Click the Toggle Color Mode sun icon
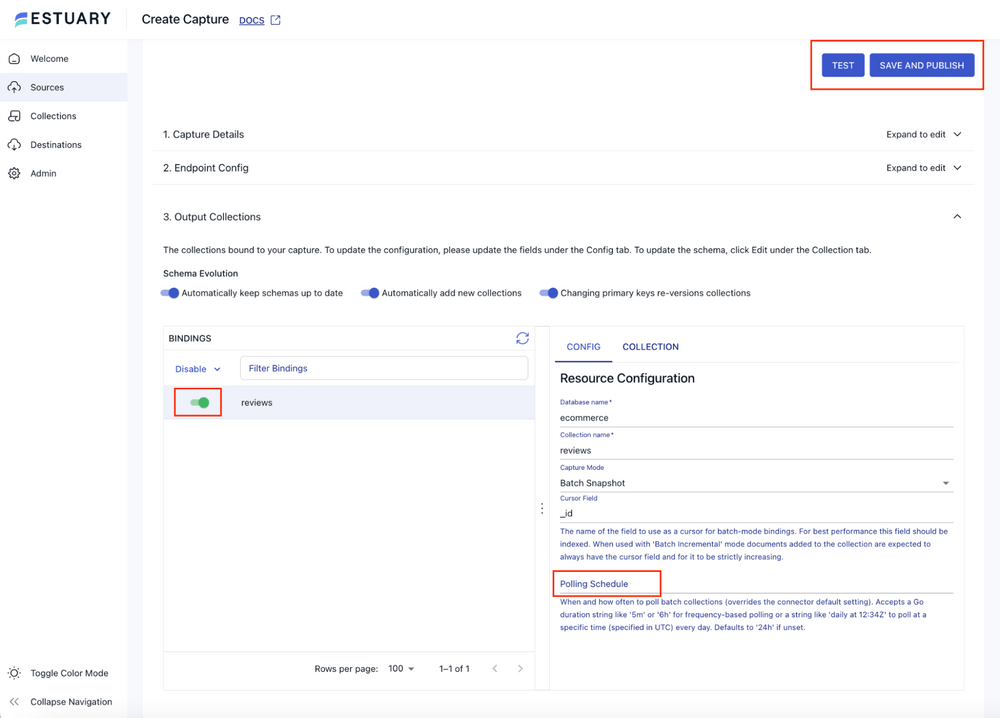The height and width of the screenshot is (718, 1000). (15, 673)
